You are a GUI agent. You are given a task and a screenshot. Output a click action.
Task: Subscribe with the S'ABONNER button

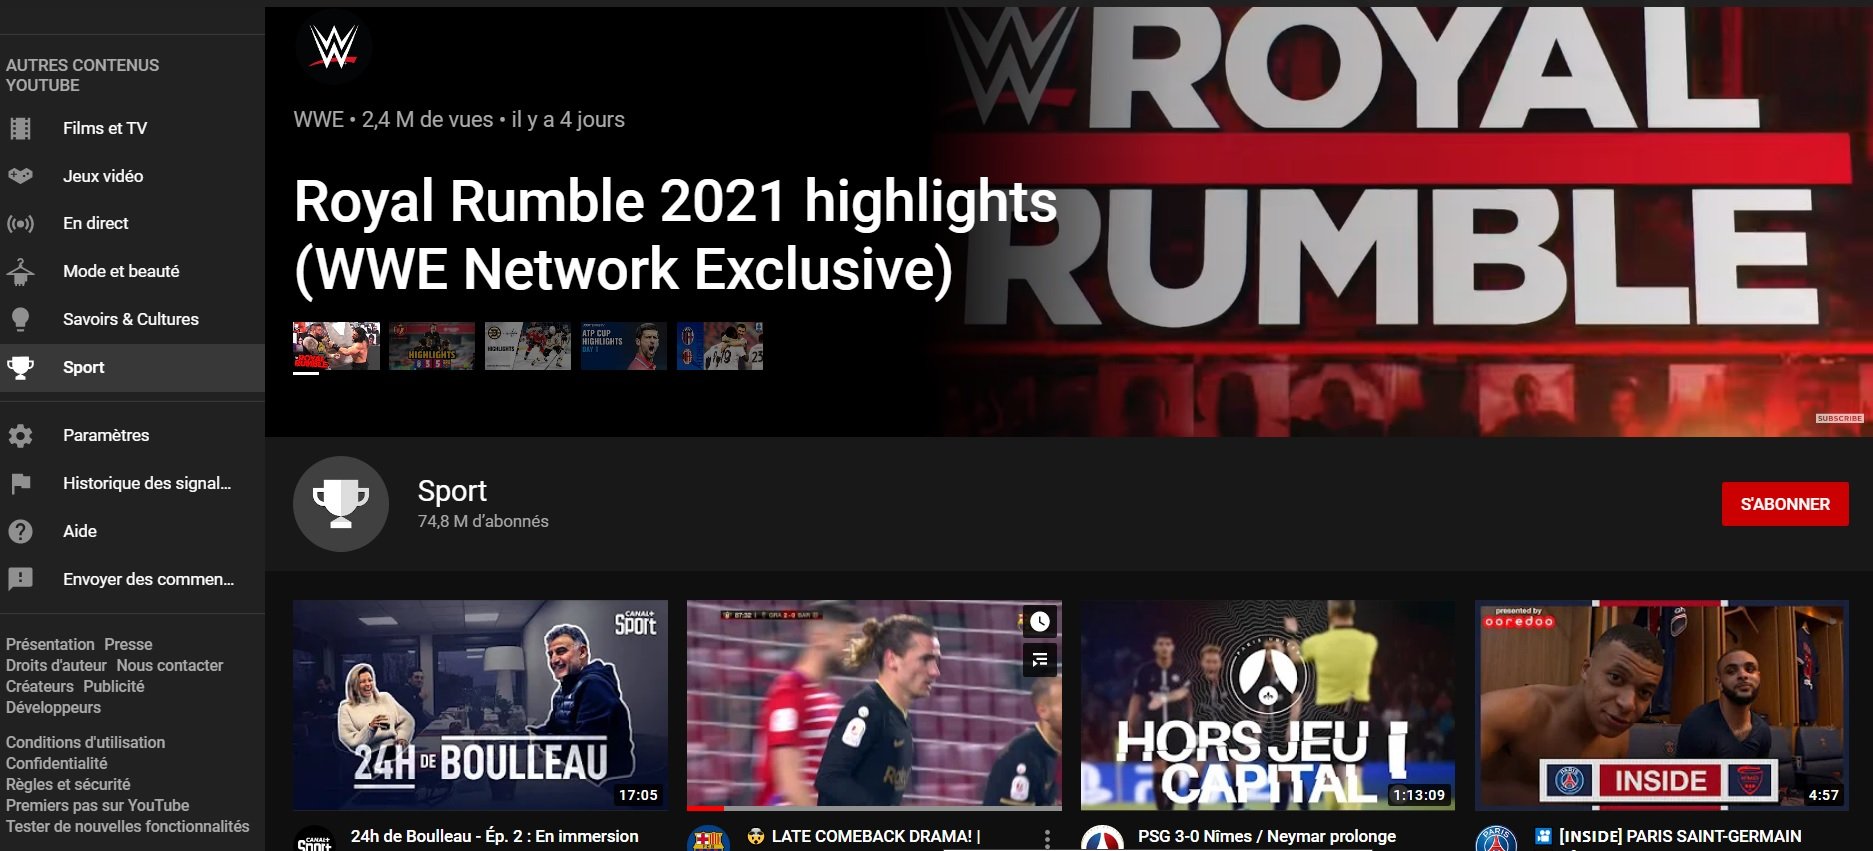point(1785,504)
